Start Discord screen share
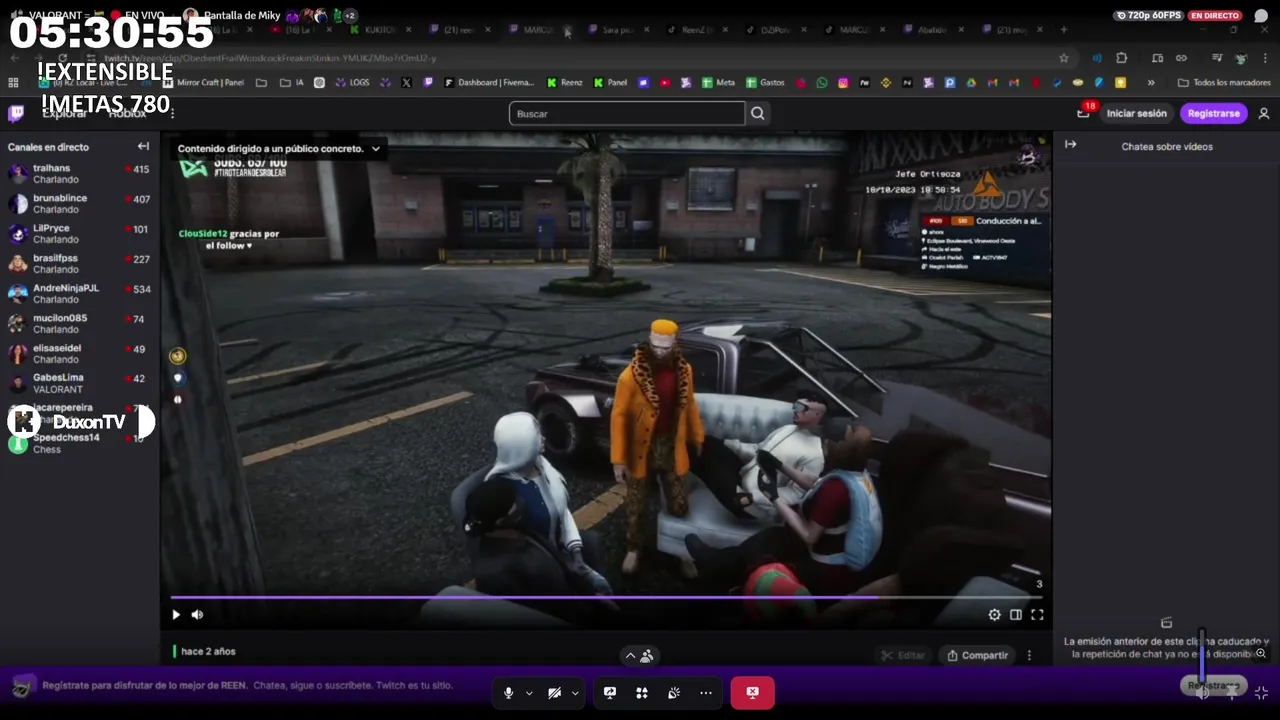The image size is (1280, 720). coord(609,692)
